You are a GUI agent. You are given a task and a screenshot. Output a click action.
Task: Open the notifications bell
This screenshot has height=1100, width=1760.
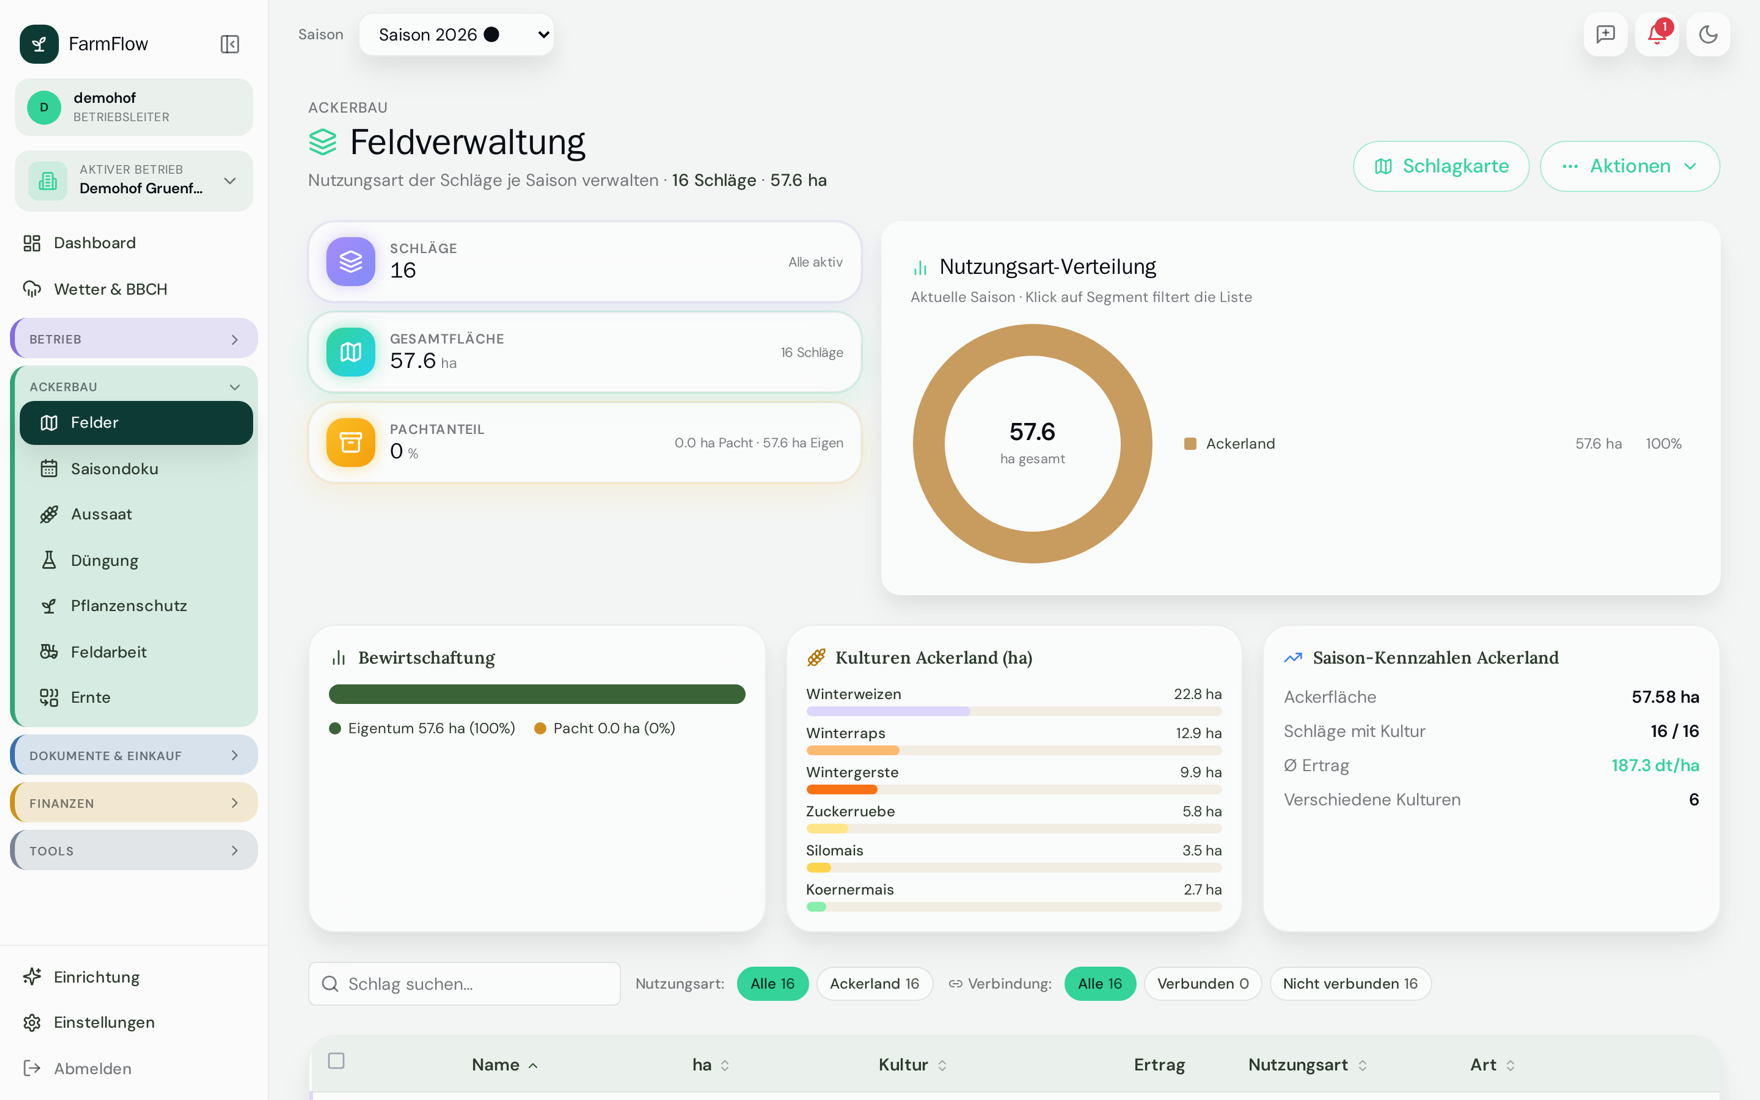click(1657, 34)
